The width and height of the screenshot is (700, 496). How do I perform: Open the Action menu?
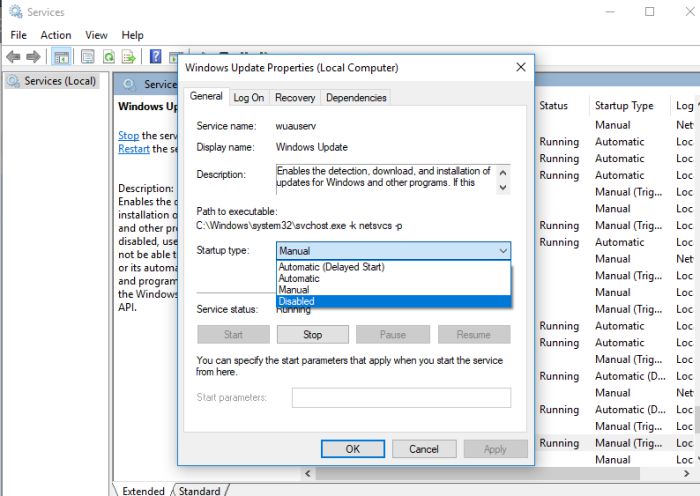(x=56, y=35)
